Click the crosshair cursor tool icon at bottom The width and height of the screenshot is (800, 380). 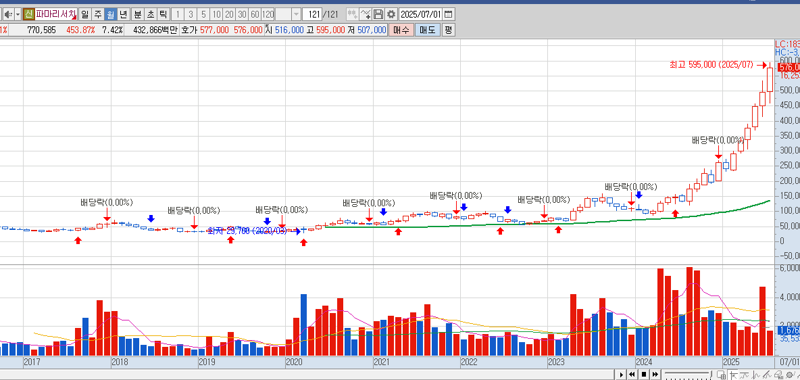pos(733,375)
